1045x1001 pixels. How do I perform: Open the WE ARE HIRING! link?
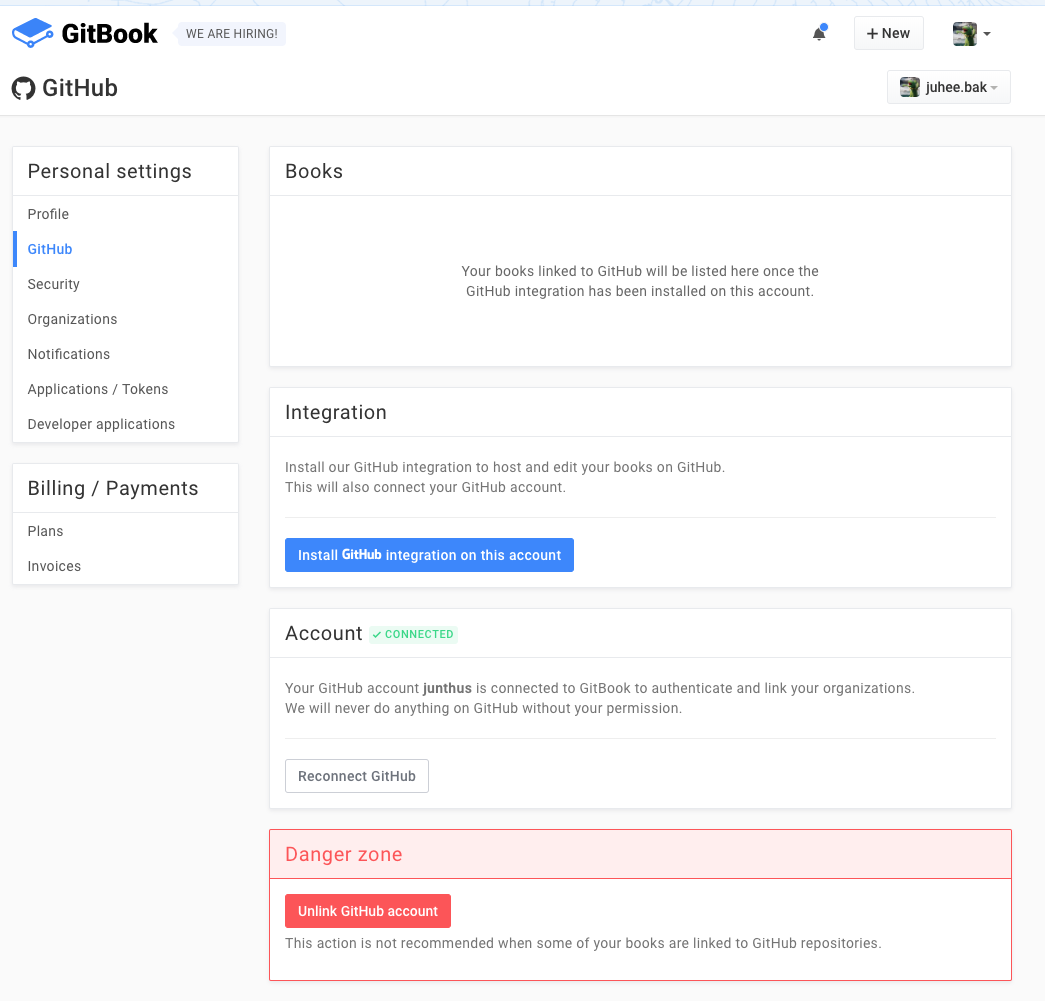click(231, 33)
